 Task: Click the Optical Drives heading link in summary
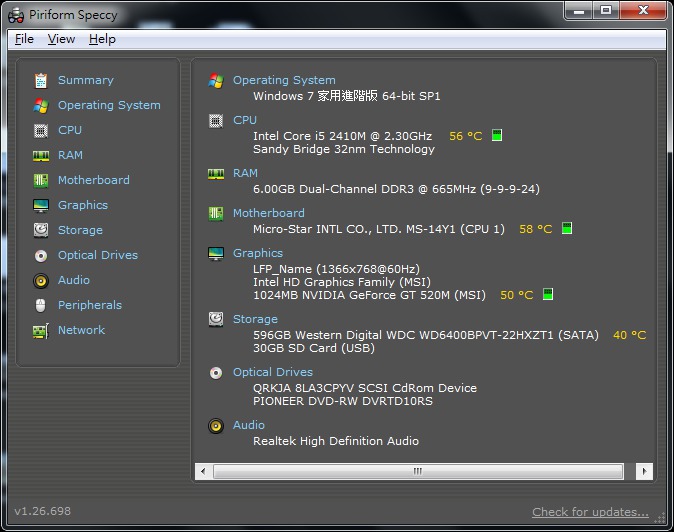tap(273, 372)
